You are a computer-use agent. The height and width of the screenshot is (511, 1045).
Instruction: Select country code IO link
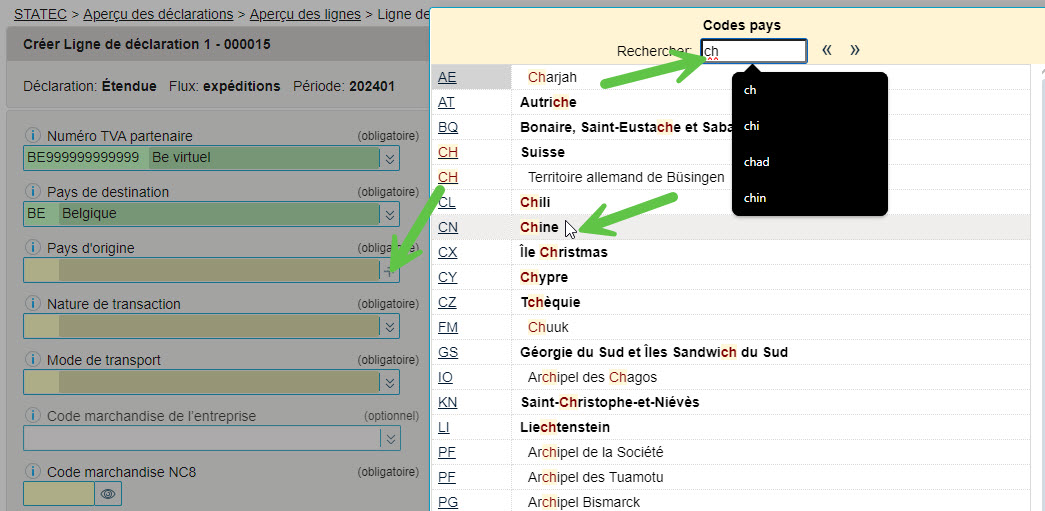446,377
